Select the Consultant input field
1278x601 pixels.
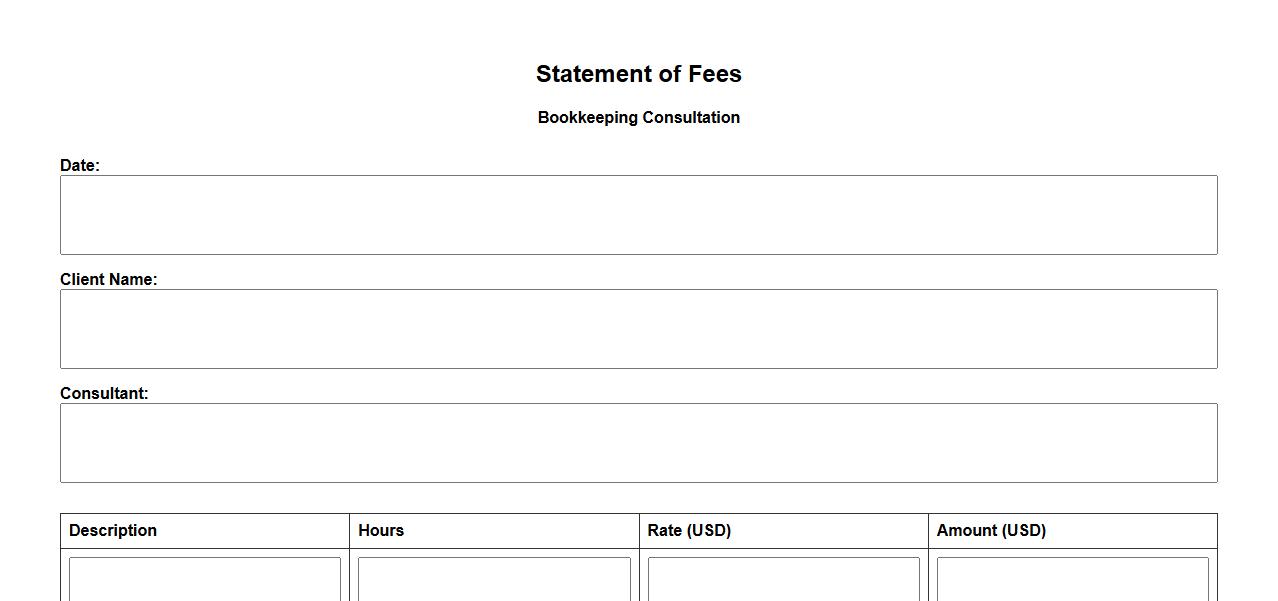pyautogui.click(x=638, y=443)
